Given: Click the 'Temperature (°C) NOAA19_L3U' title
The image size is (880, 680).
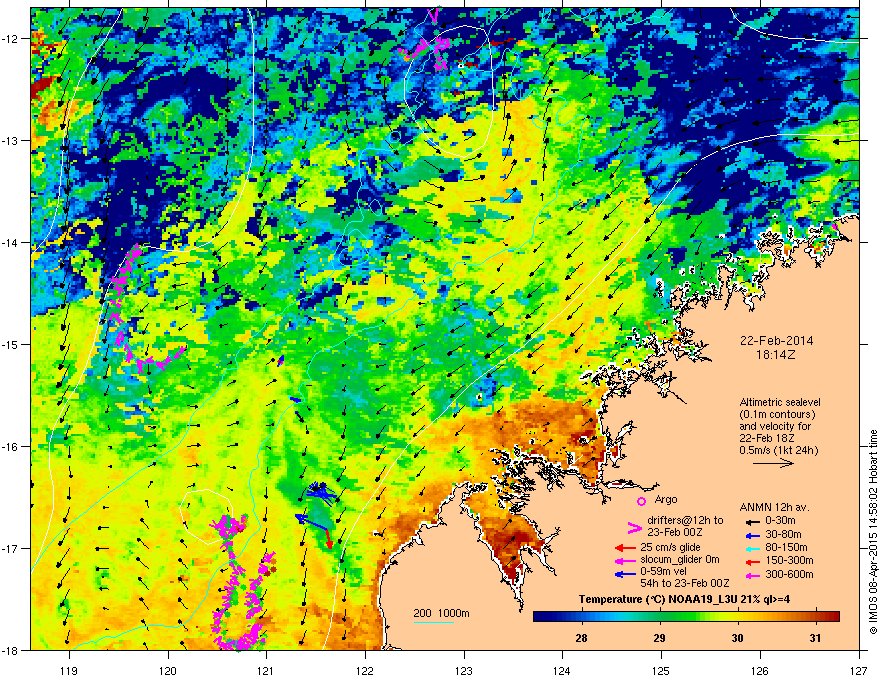Looking at the screenshot, I should tap(657, 600).
